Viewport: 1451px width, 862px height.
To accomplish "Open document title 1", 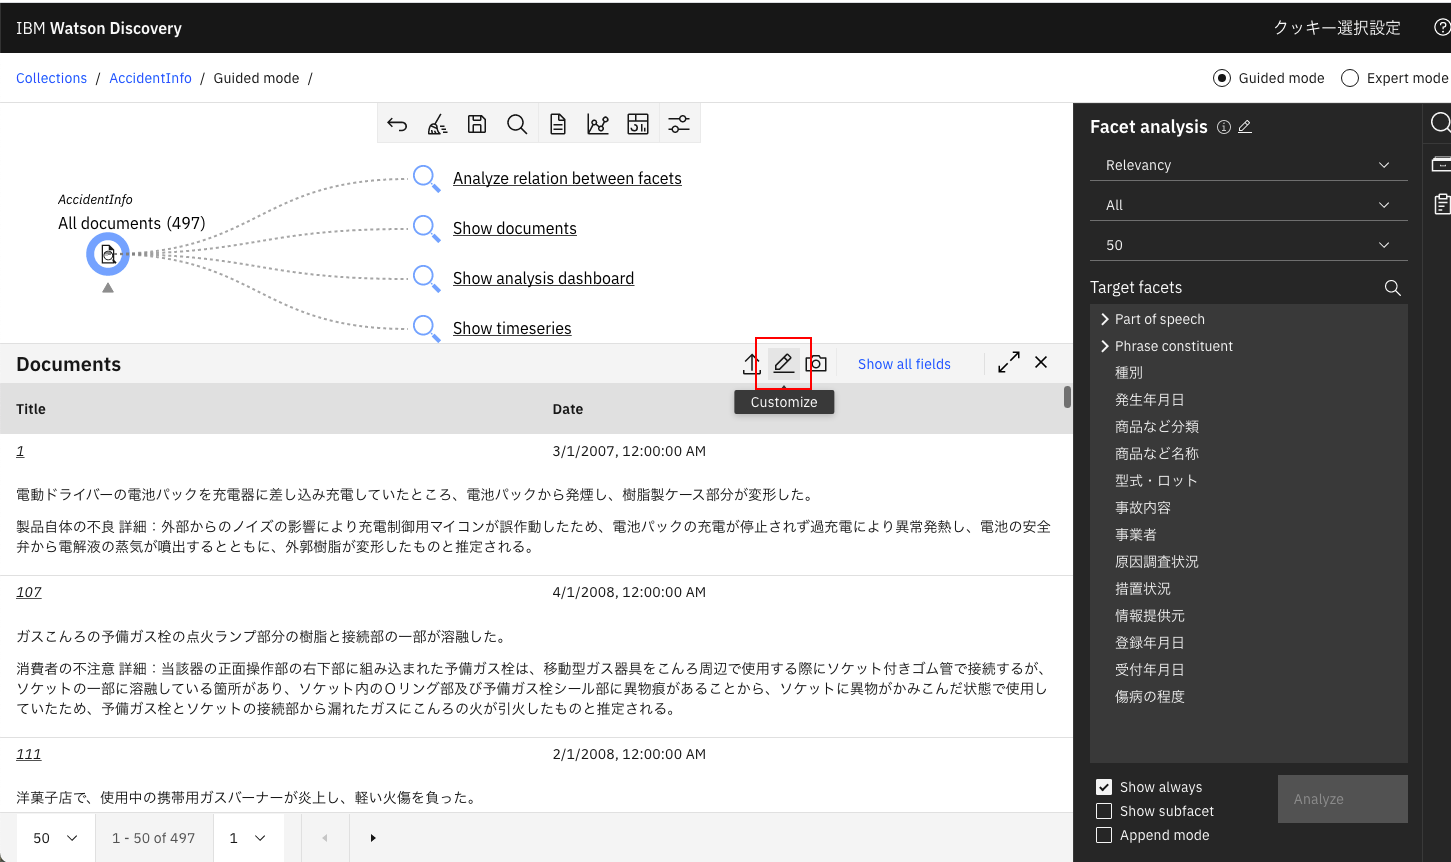I will coord(20,451).
